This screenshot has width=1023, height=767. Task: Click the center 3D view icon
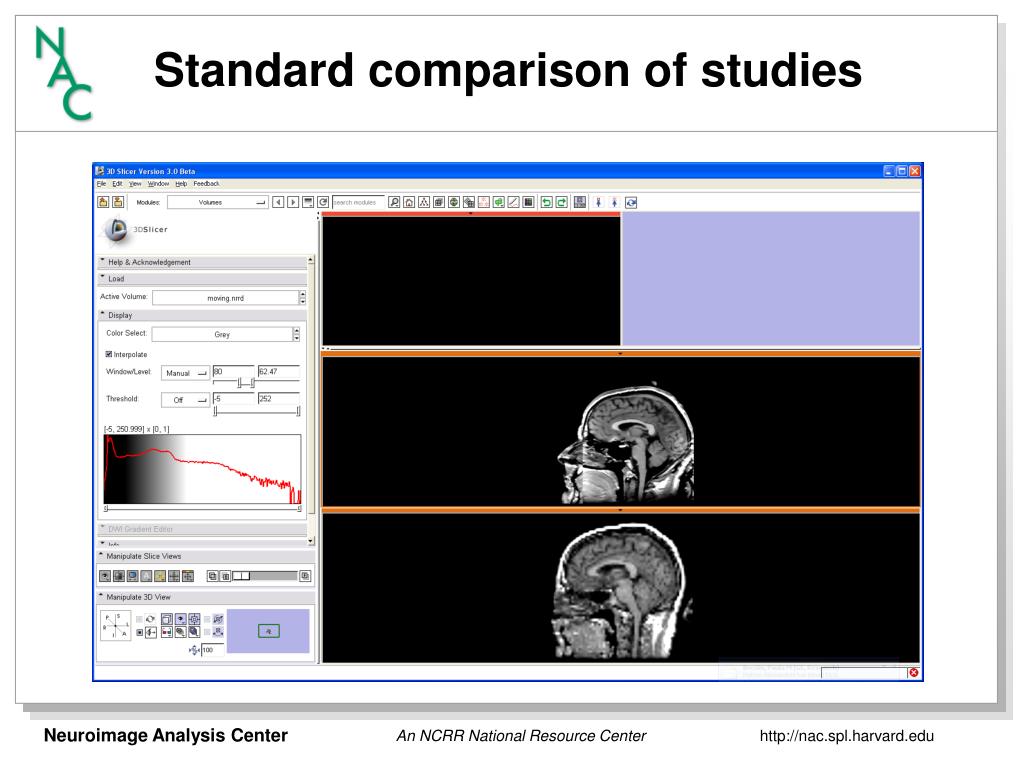[x=194, y=619]
